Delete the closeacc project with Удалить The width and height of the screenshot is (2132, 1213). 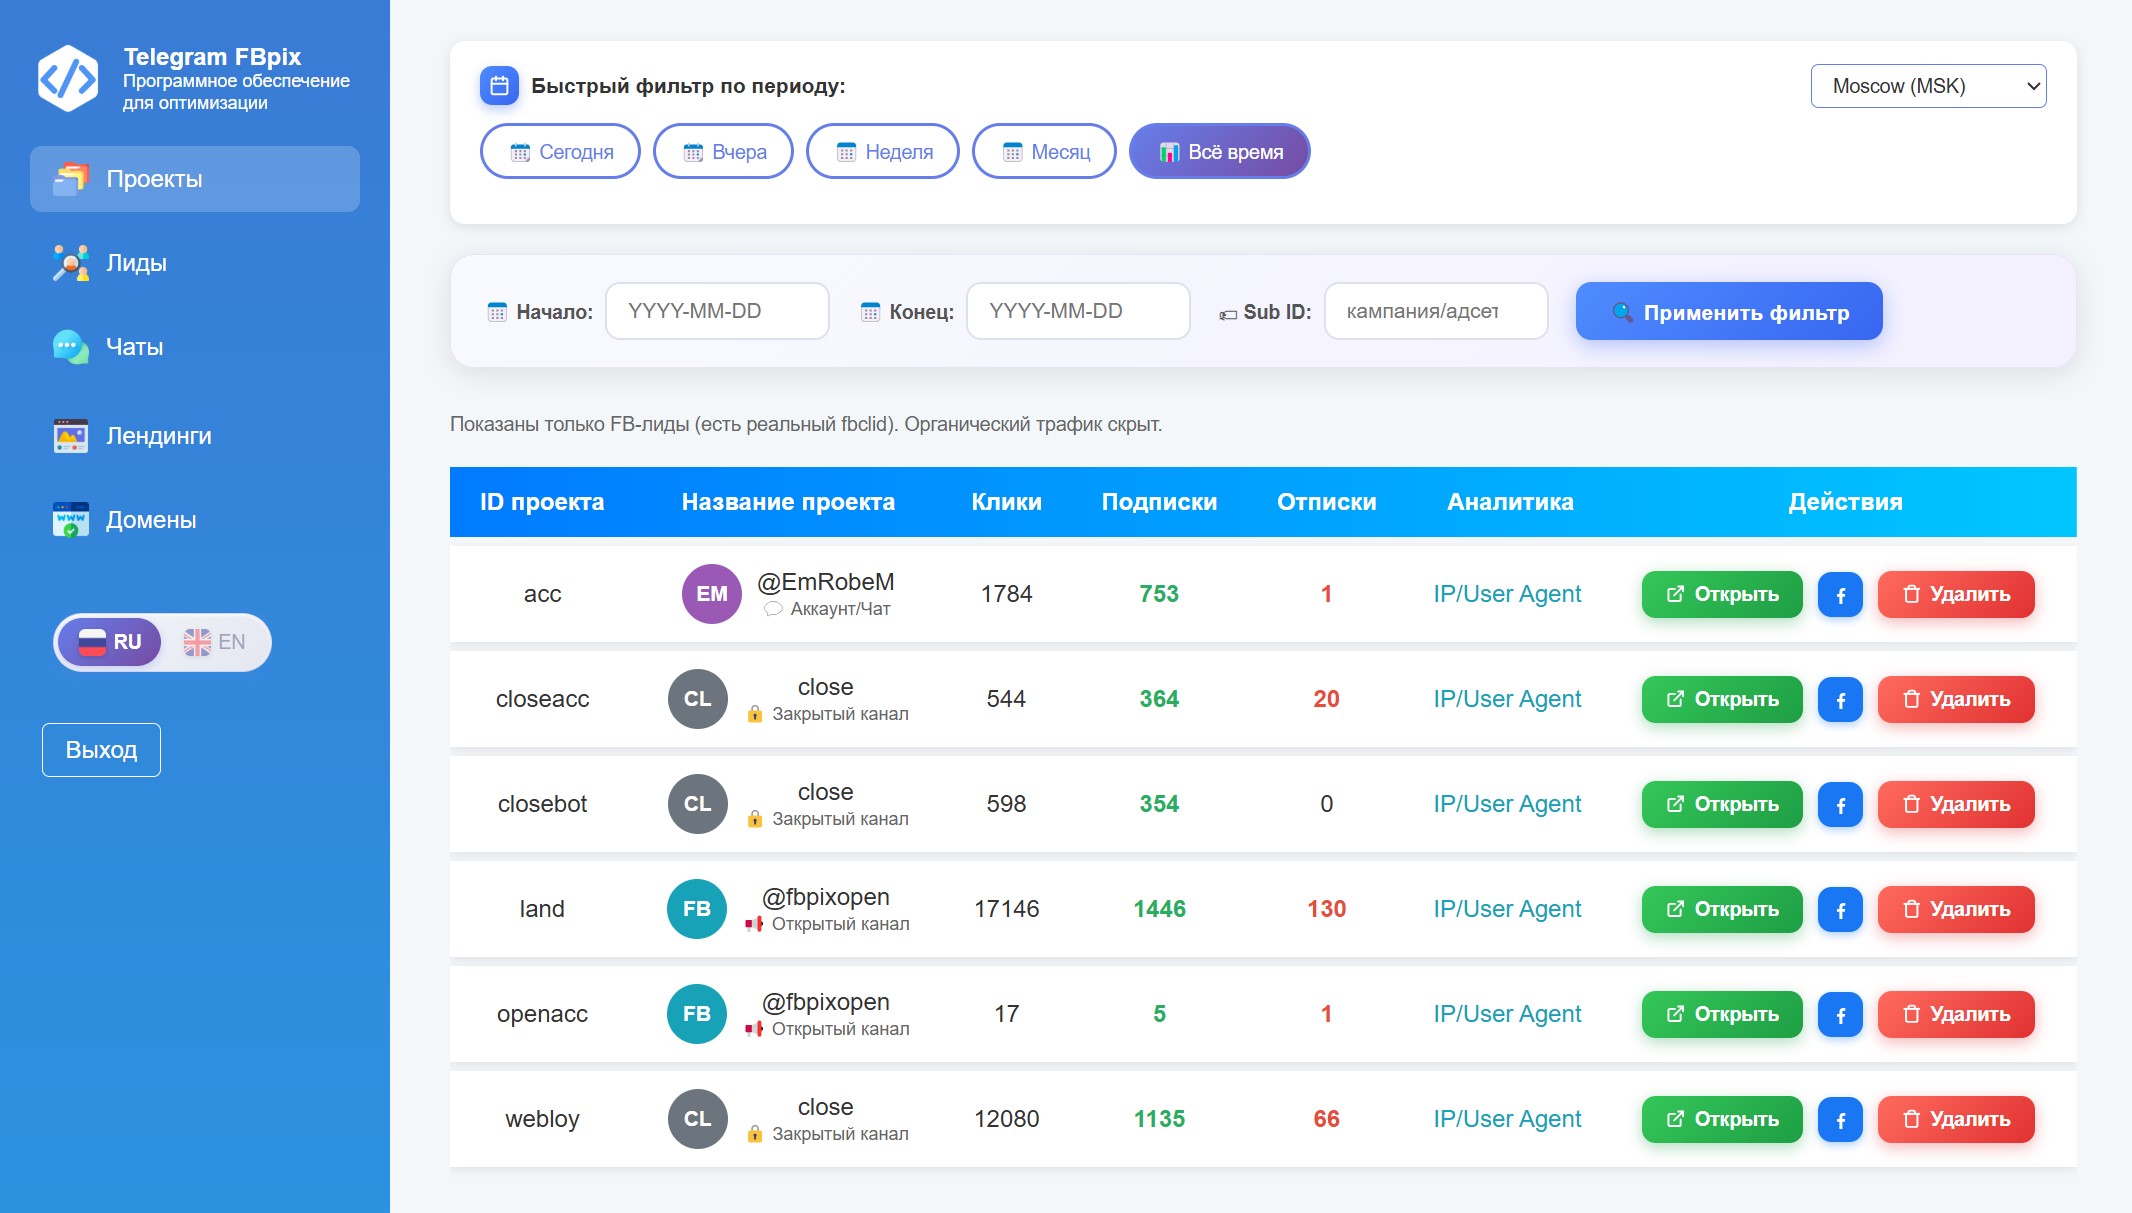(x=1956, y=700)
